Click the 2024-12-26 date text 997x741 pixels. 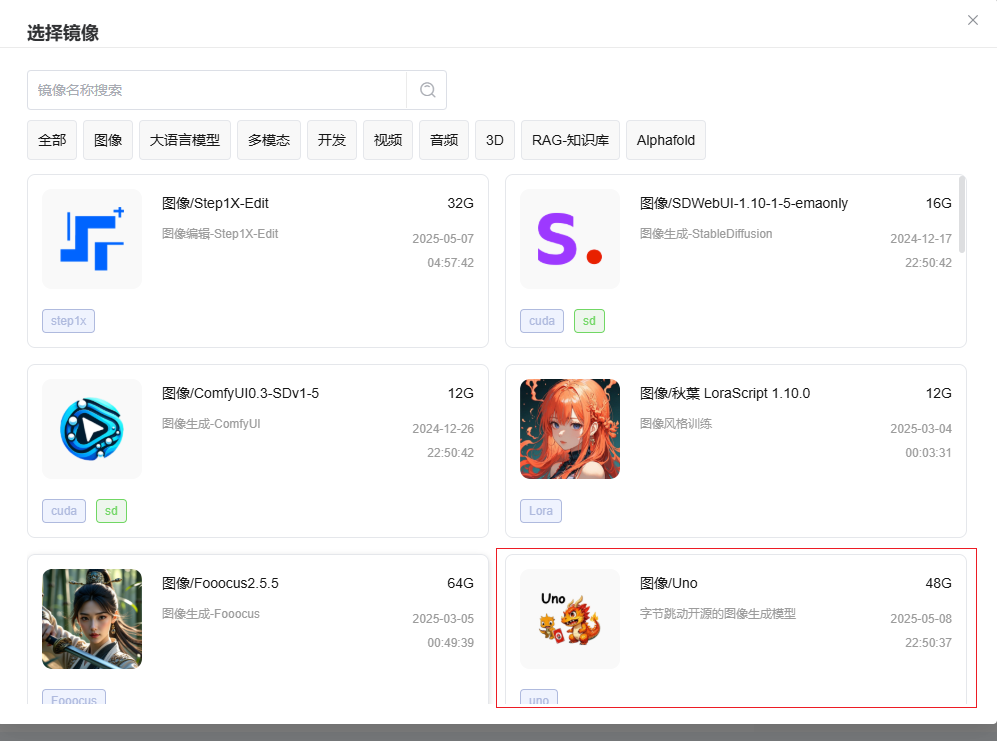(443, 429)
